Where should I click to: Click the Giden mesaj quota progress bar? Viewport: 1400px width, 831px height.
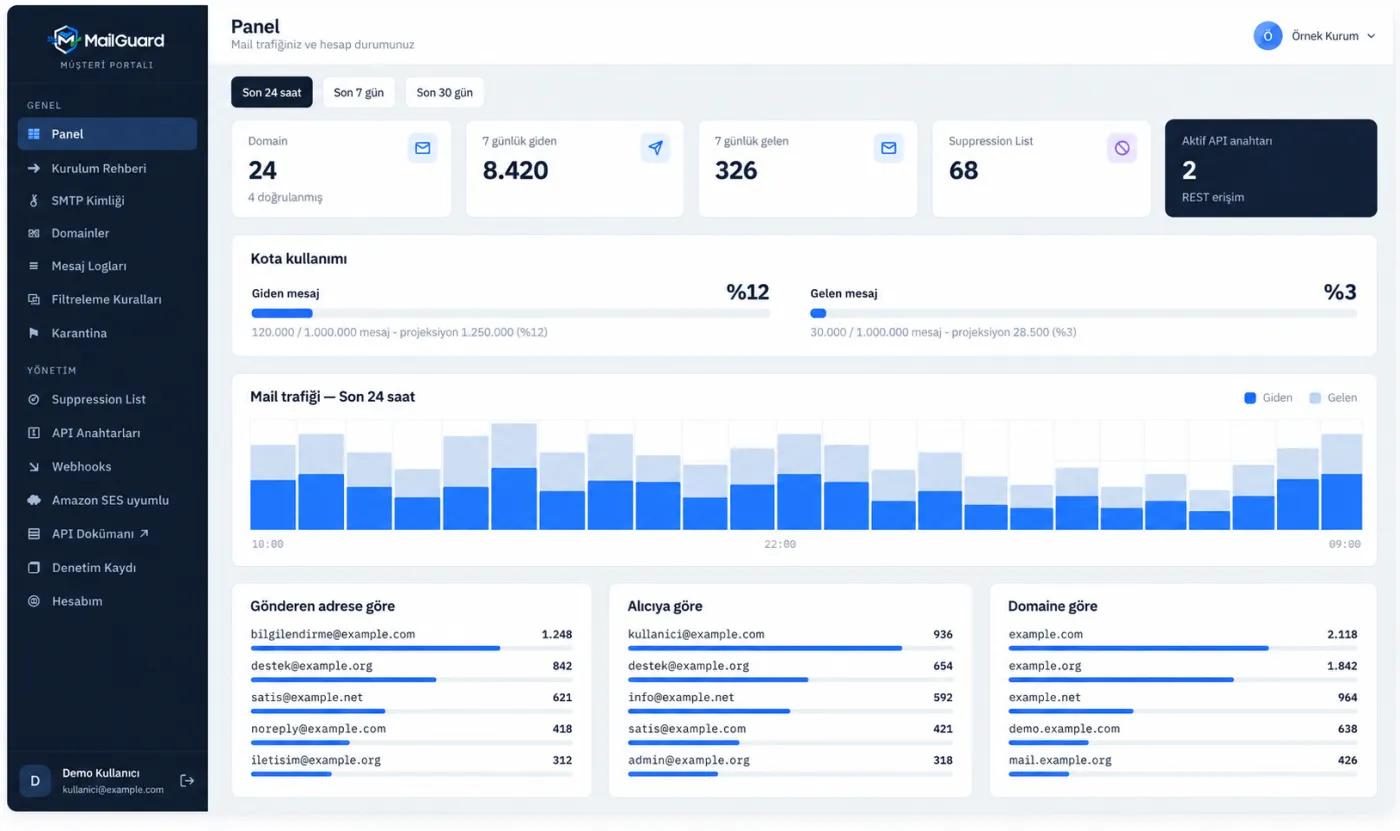click(x=510, y=313)
